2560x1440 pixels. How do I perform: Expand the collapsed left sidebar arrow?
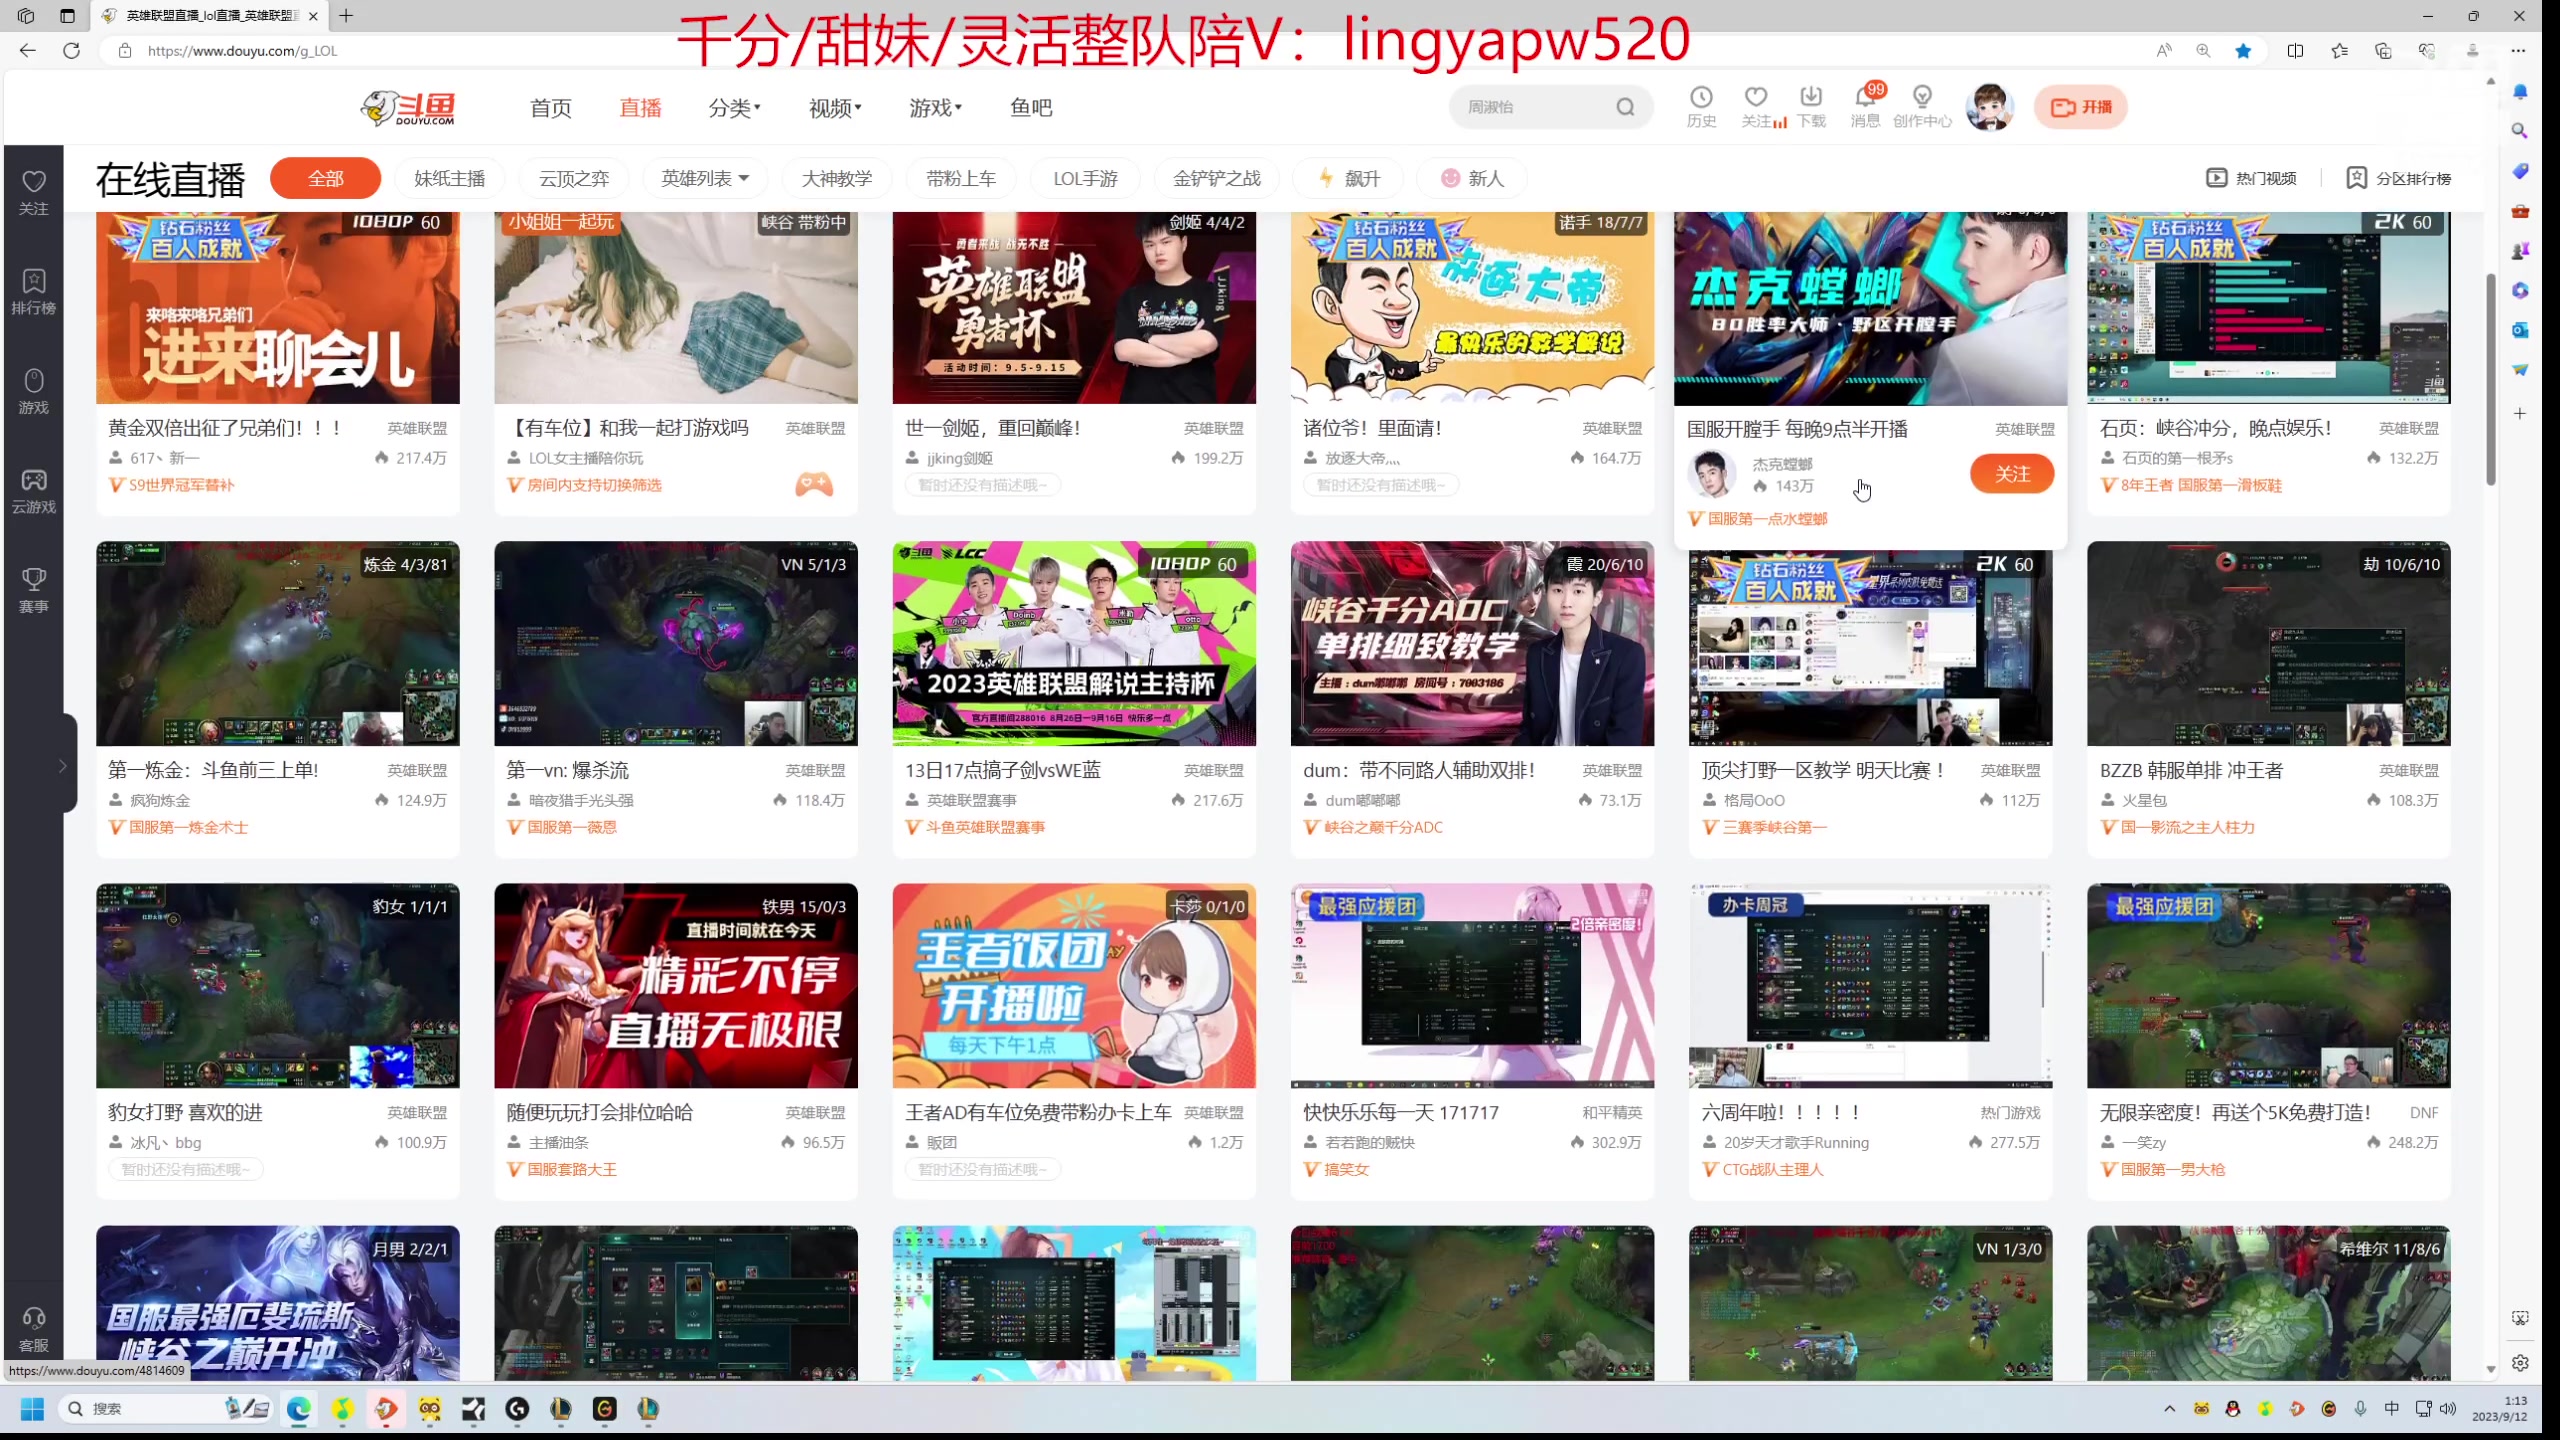pos(62,766)
